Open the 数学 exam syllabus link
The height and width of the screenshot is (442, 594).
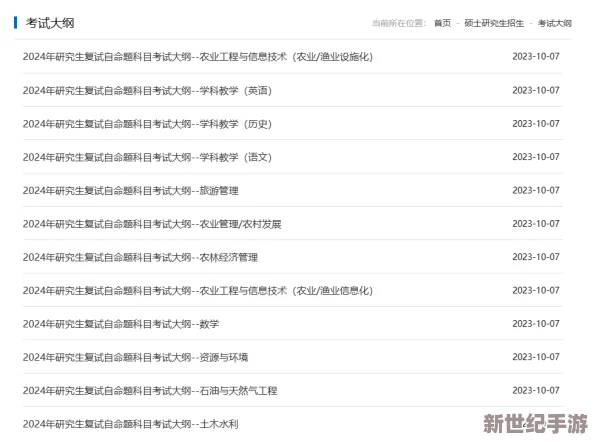pyautogui.click(x=121, y=324)
